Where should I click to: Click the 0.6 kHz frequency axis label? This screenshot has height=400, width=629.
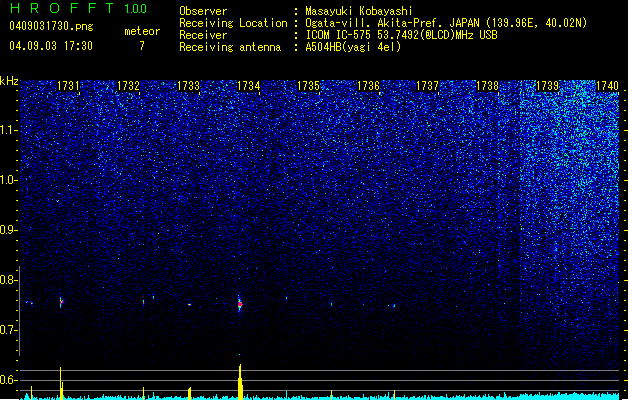pos(7,380)
